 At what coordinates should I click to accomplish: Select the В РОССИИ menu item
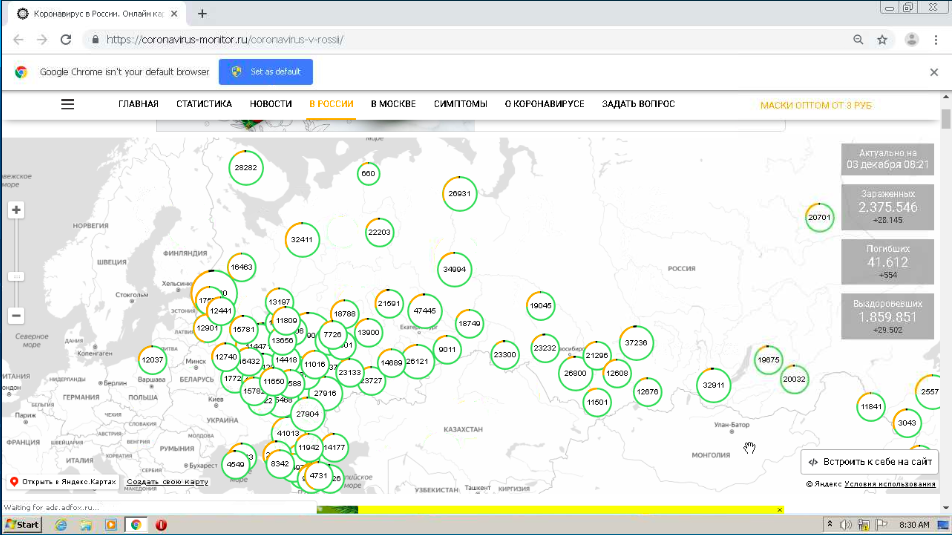(x=332, y=104)
